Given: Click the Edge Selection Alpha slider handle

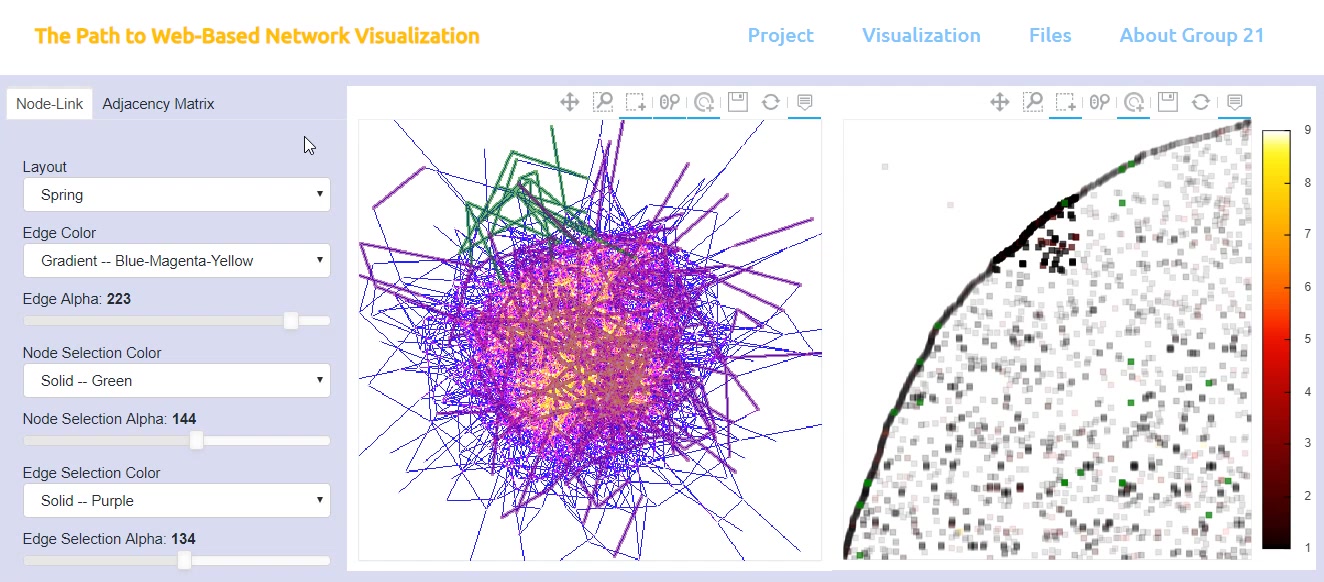Looking at the screenshot, I should [x=185, y=561].
